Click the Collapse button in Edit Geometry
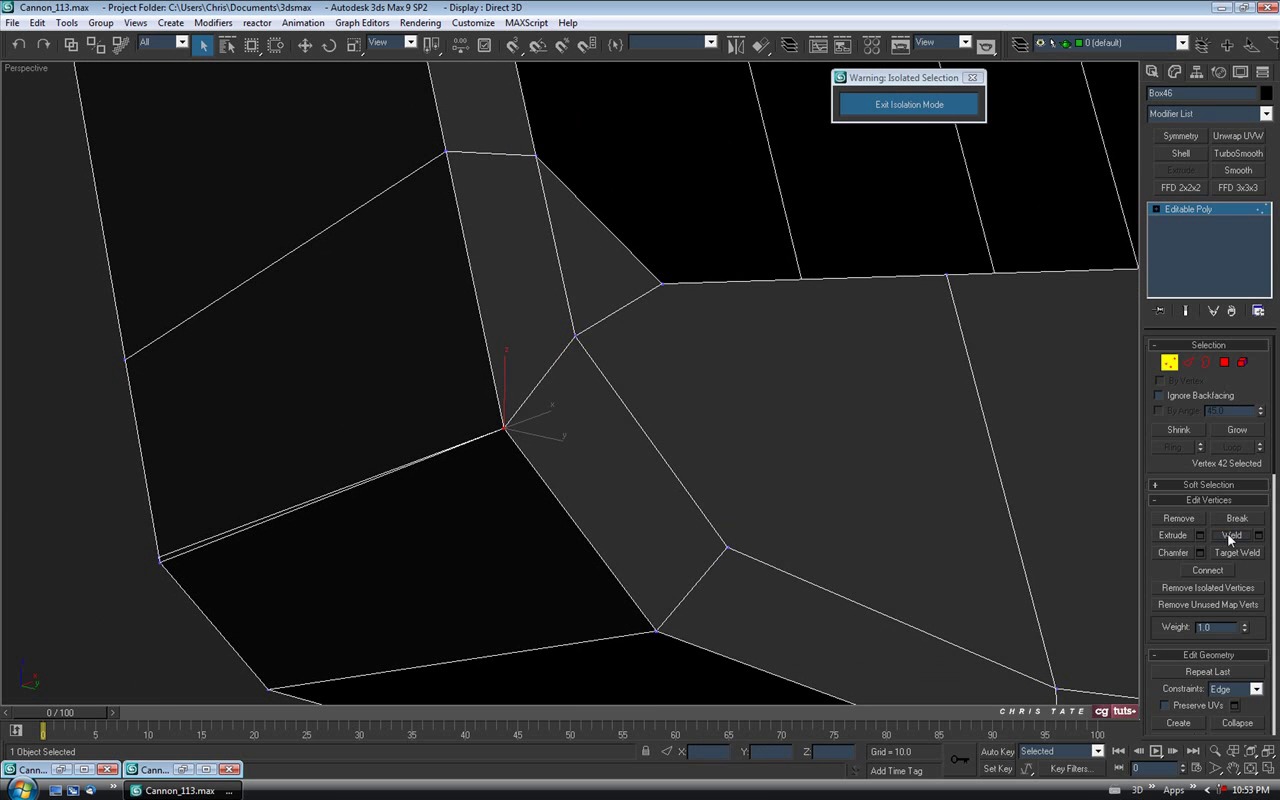Screen dimensions: 1280x800 pyautogui.click(x=1237, y=723)
